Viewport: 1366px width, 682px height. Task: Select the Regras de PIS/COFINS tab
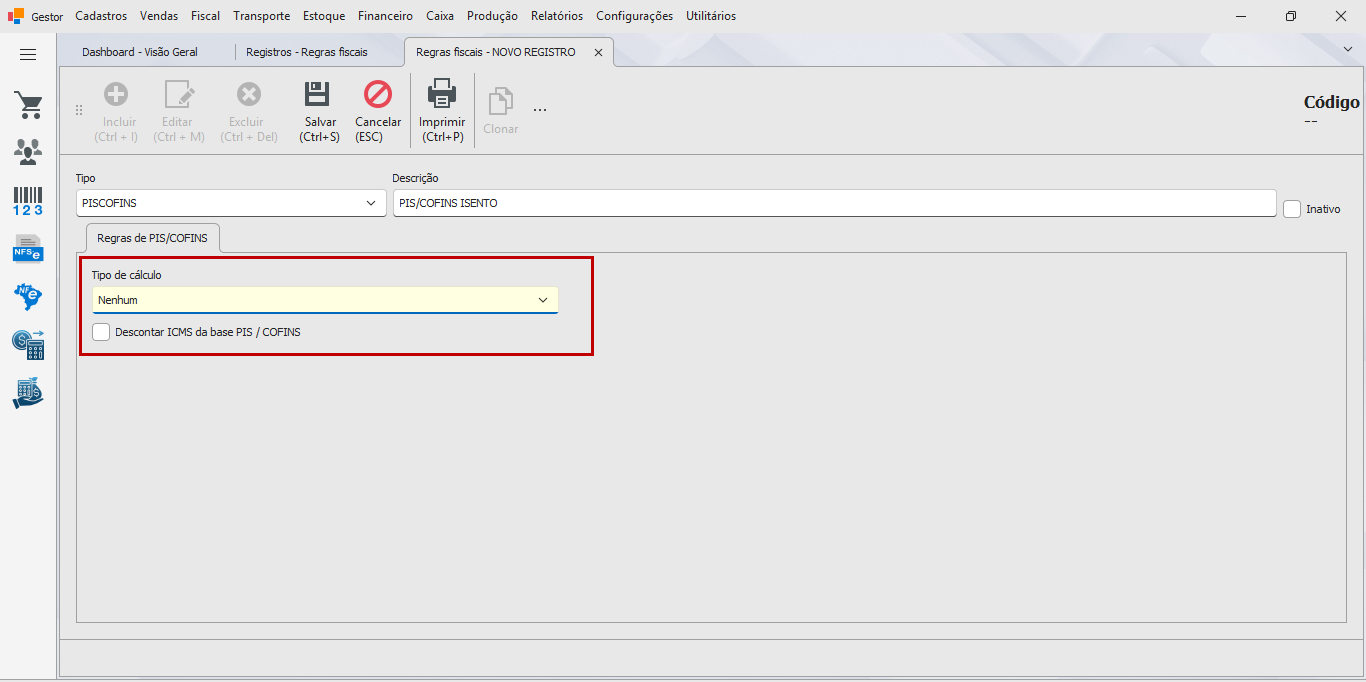152,239
